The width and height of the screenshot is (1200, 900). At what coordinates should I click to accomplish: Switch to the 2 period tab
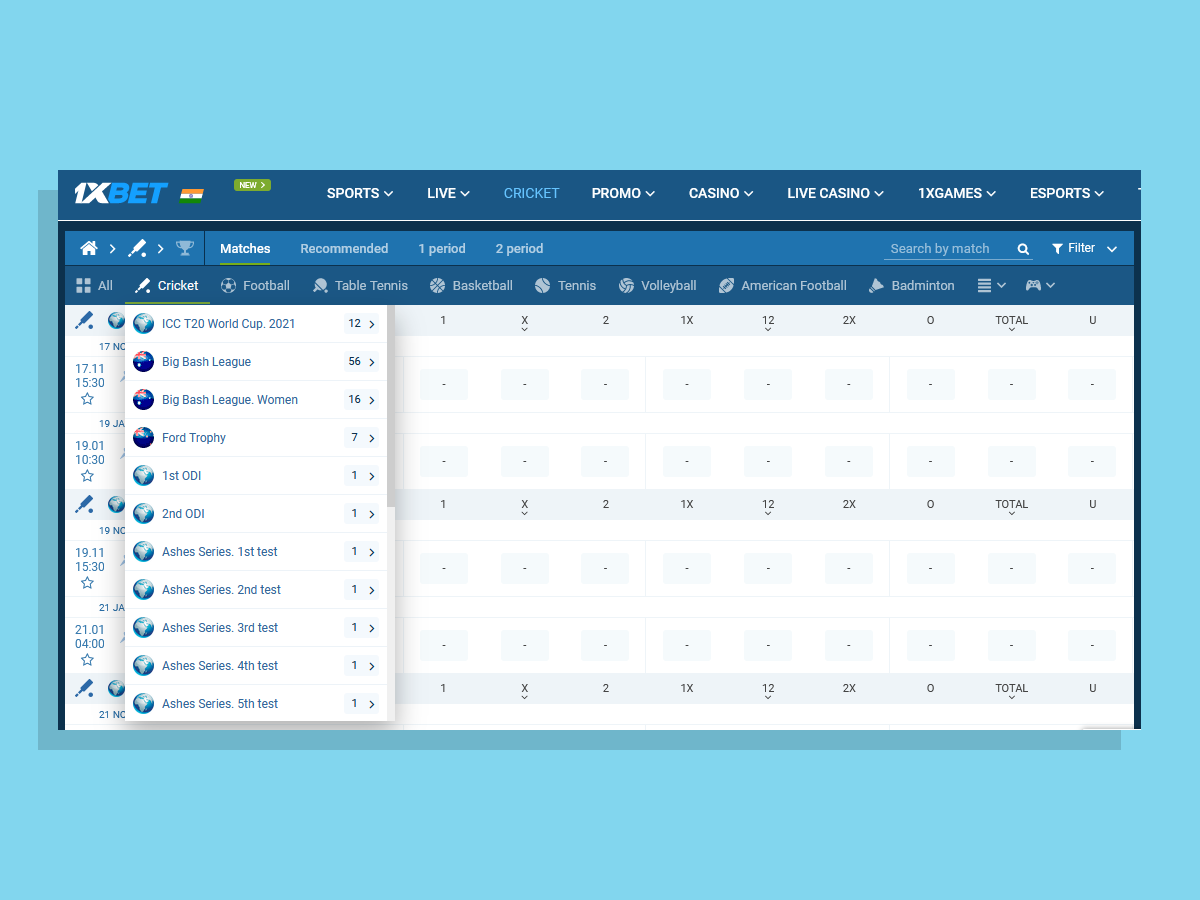519,248
